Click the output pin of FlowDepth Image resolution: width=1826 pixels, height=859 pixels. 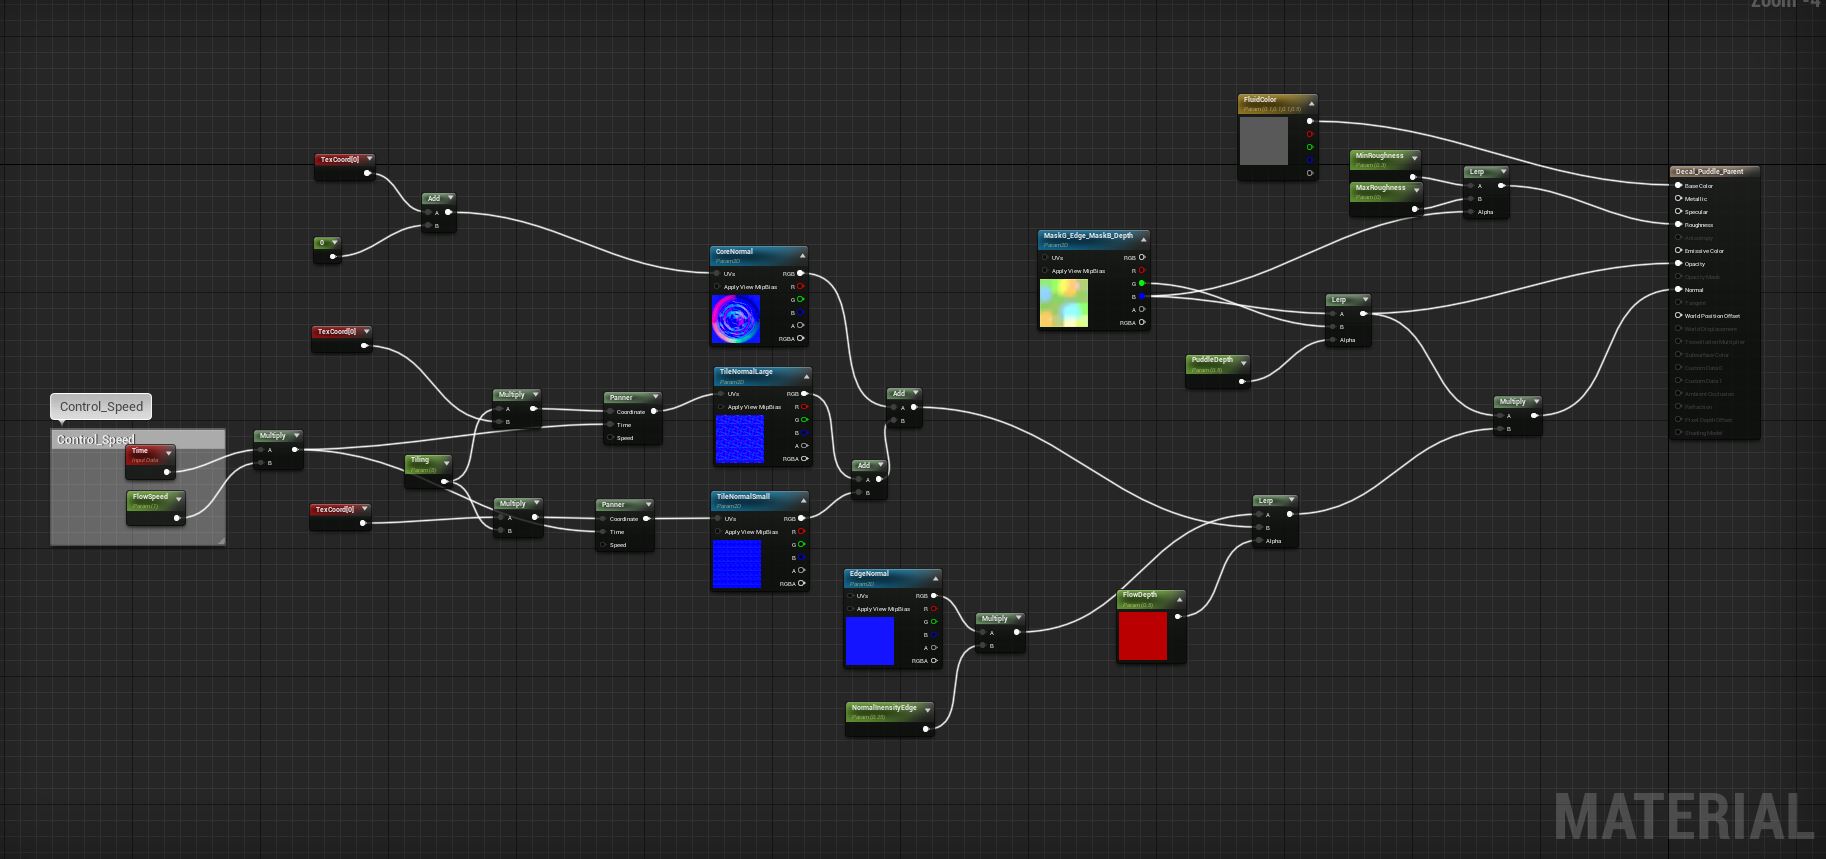(x=1177, y=616)
